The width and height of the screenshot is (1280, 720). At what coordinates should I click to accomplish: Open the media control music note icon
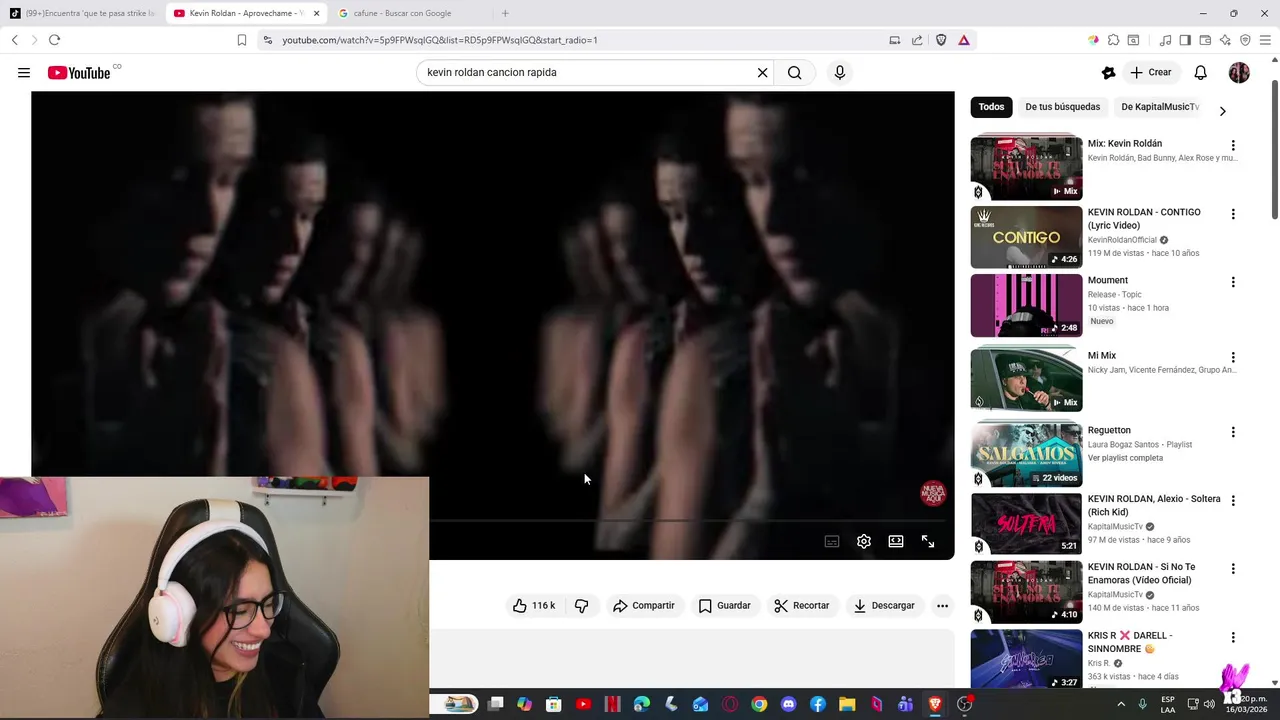point(1165,40)
